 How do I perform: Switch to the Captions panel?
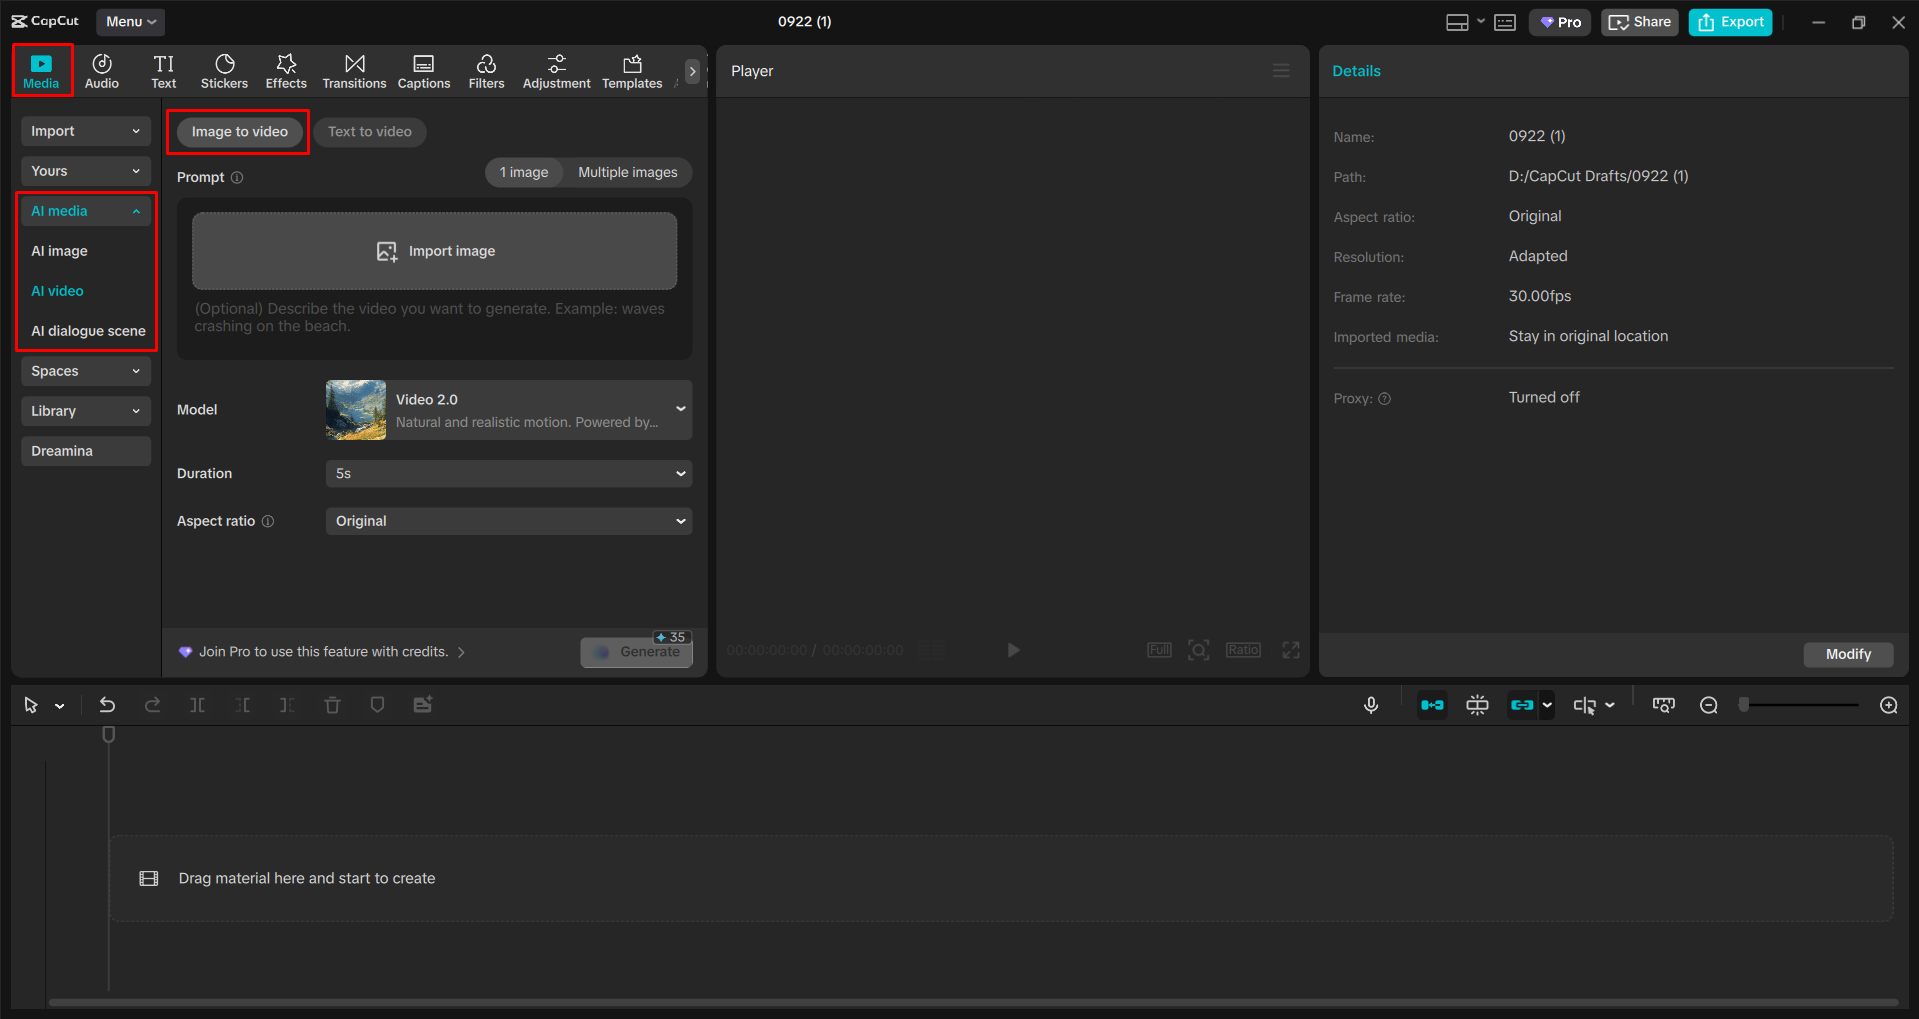pyautogui.click(x=423, y=70)
